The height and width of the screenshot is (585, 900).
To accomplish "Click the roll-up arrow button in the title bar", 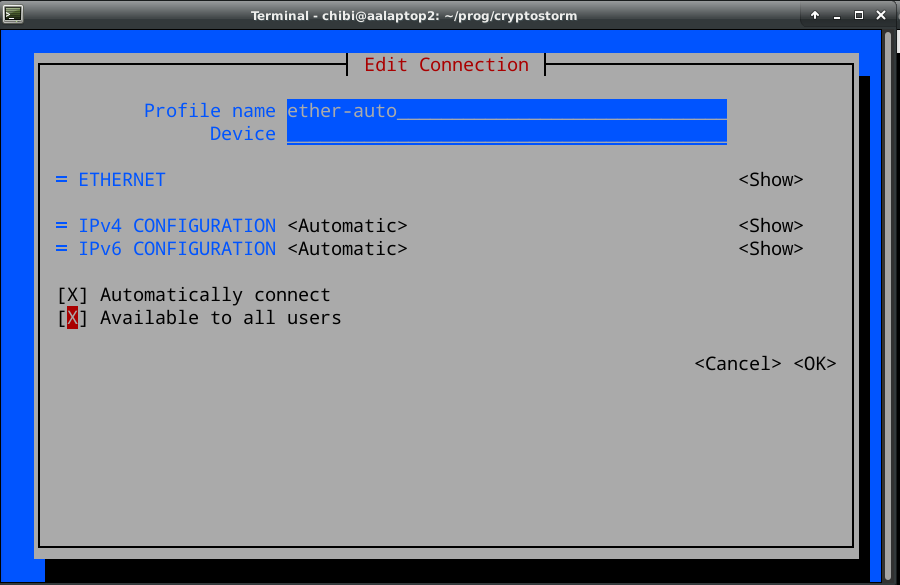I will point(815,15).
